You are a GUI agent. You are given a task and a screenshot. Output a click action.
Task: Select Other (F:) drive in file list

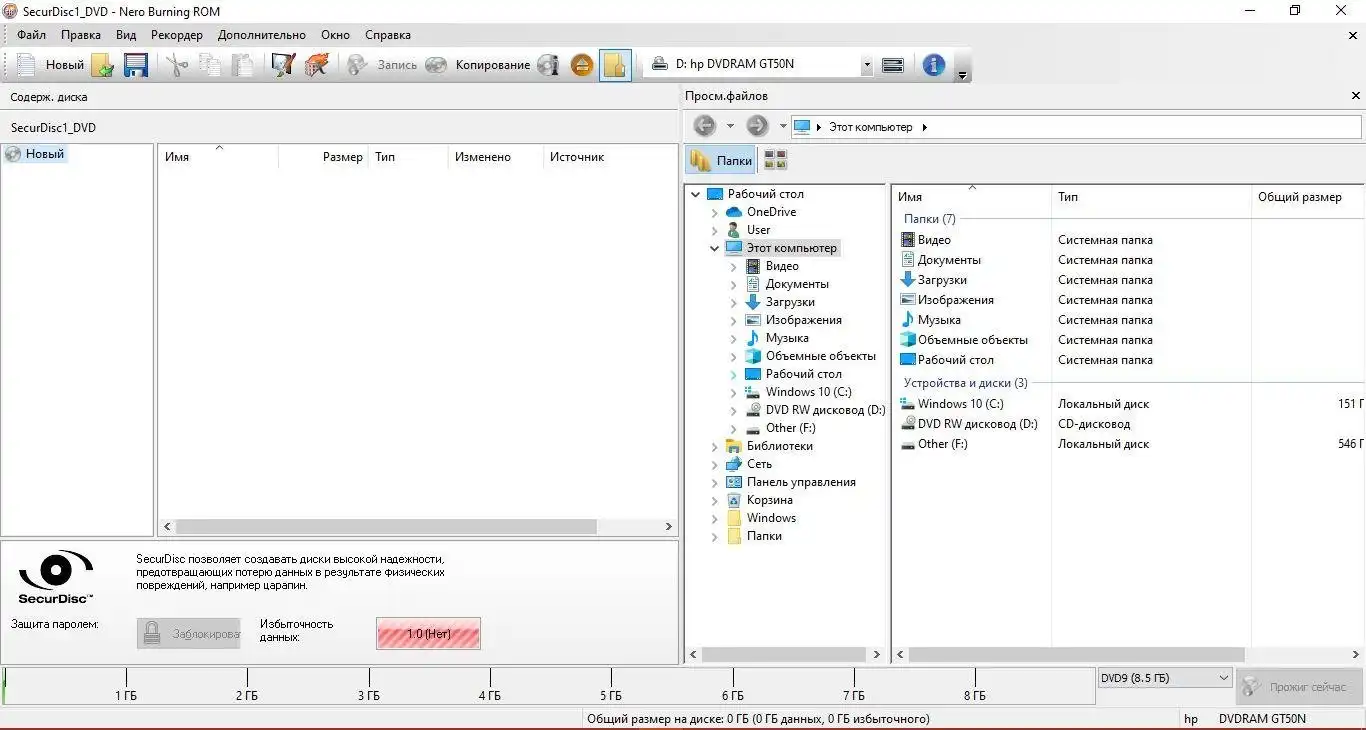(942, 444)
